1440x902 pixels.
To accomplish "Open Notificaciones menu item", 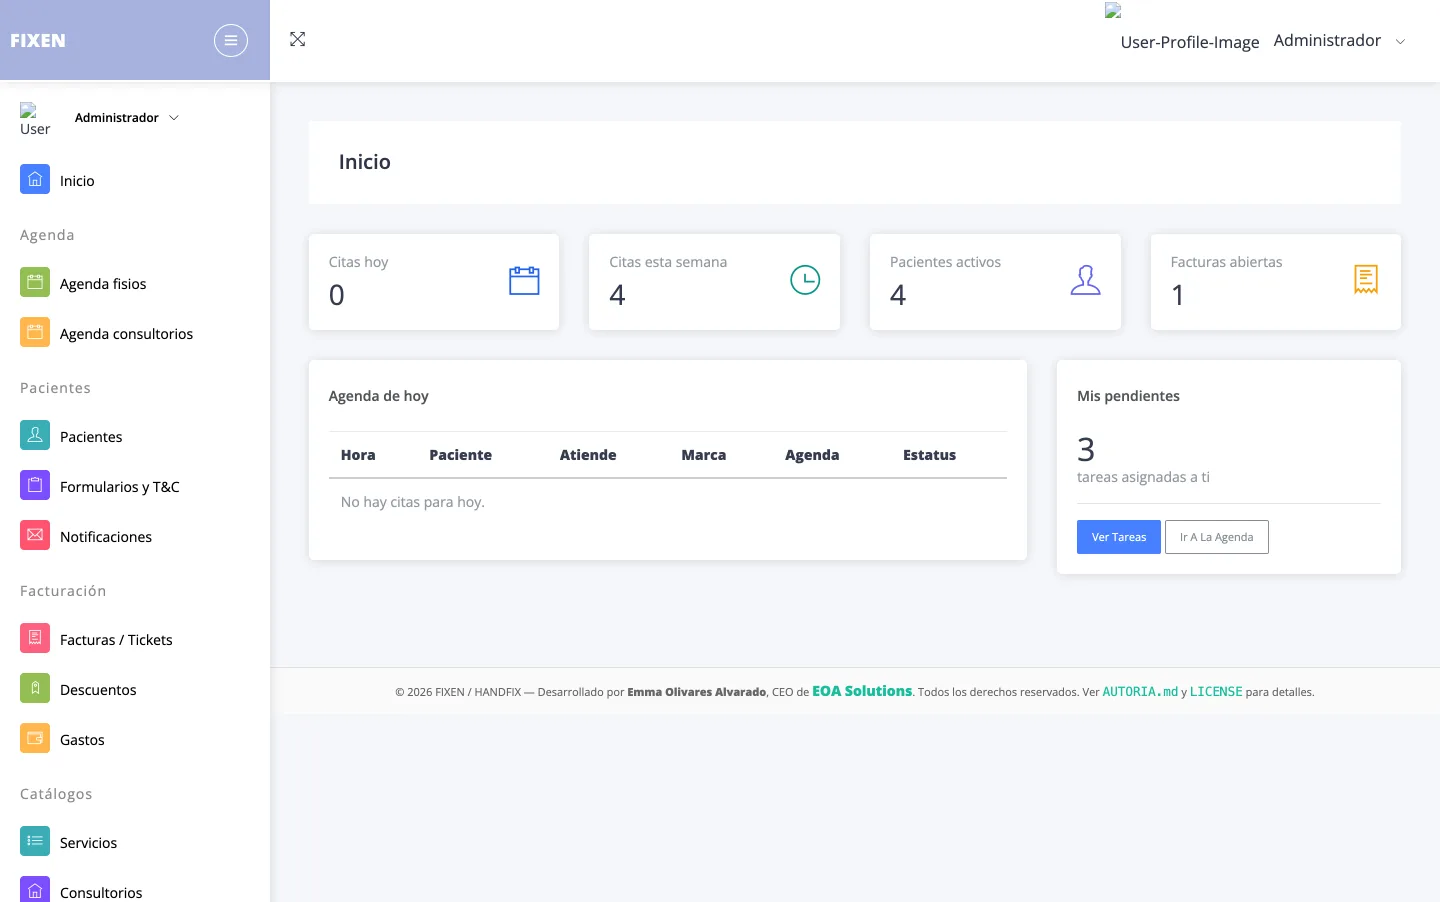I will tap(106, 537).
